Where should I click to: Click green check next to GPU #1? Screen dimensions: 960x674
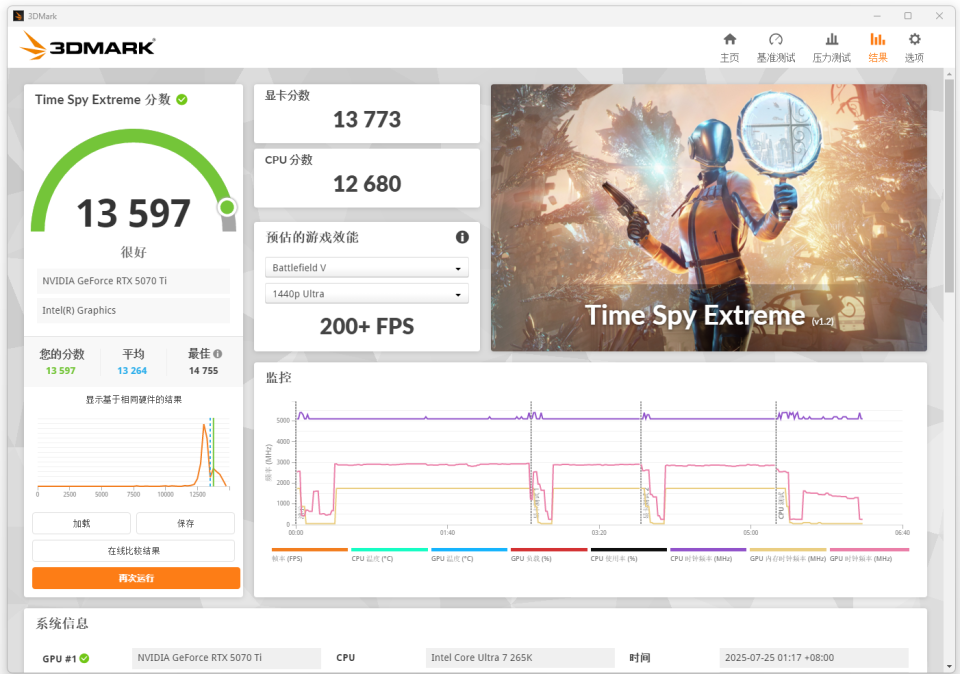[84, 658]
